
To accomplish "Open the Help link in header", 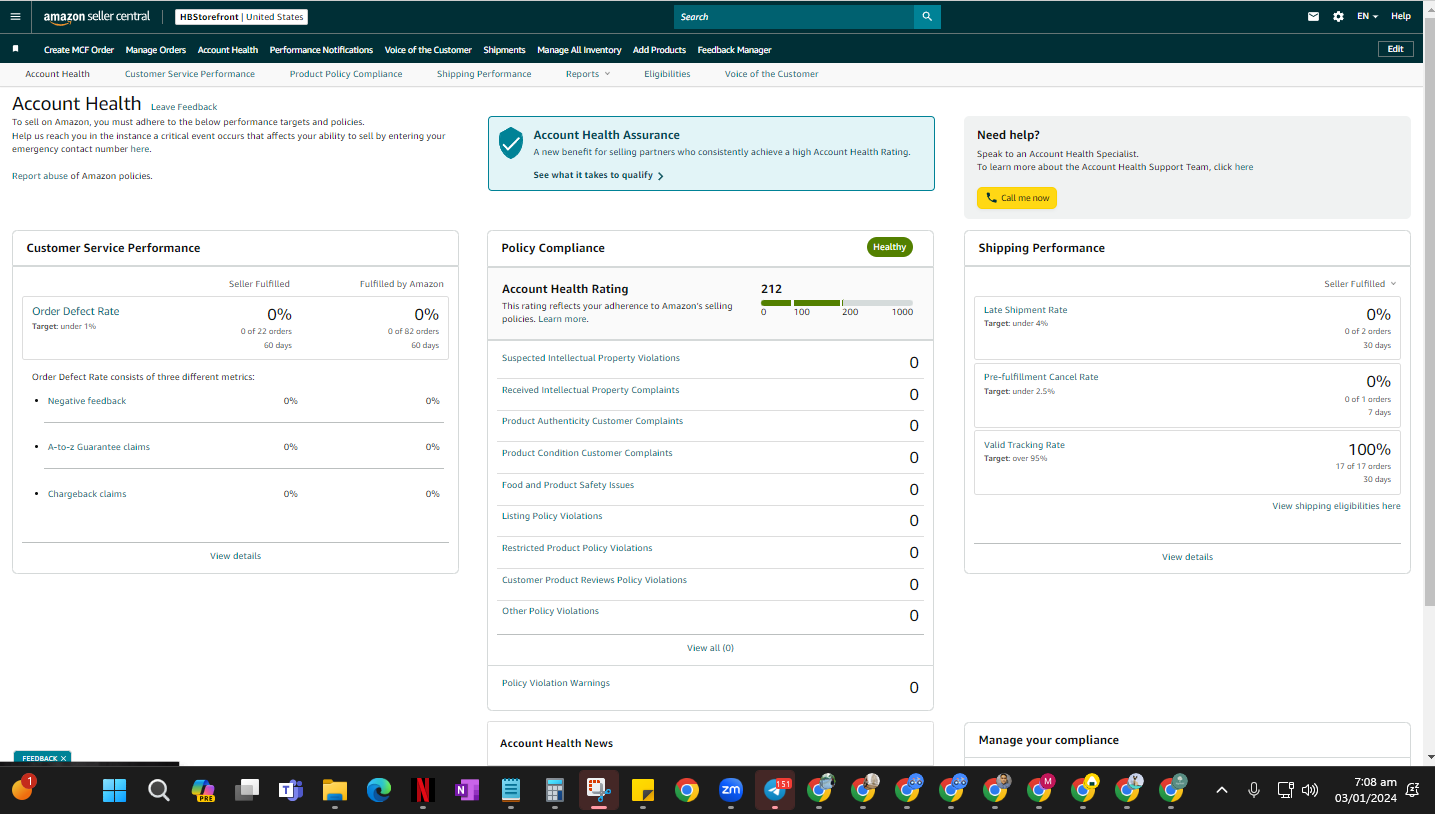I will point(1401,16).
